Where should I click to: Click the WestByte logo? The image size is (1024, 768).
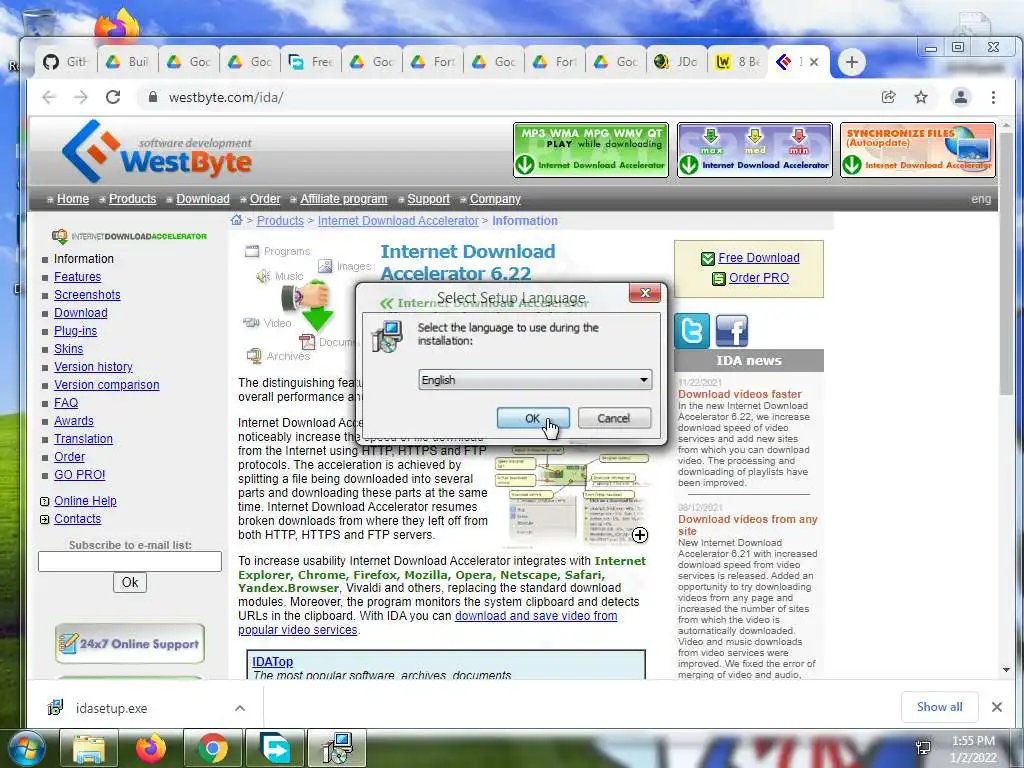click(x=157, y=152)
